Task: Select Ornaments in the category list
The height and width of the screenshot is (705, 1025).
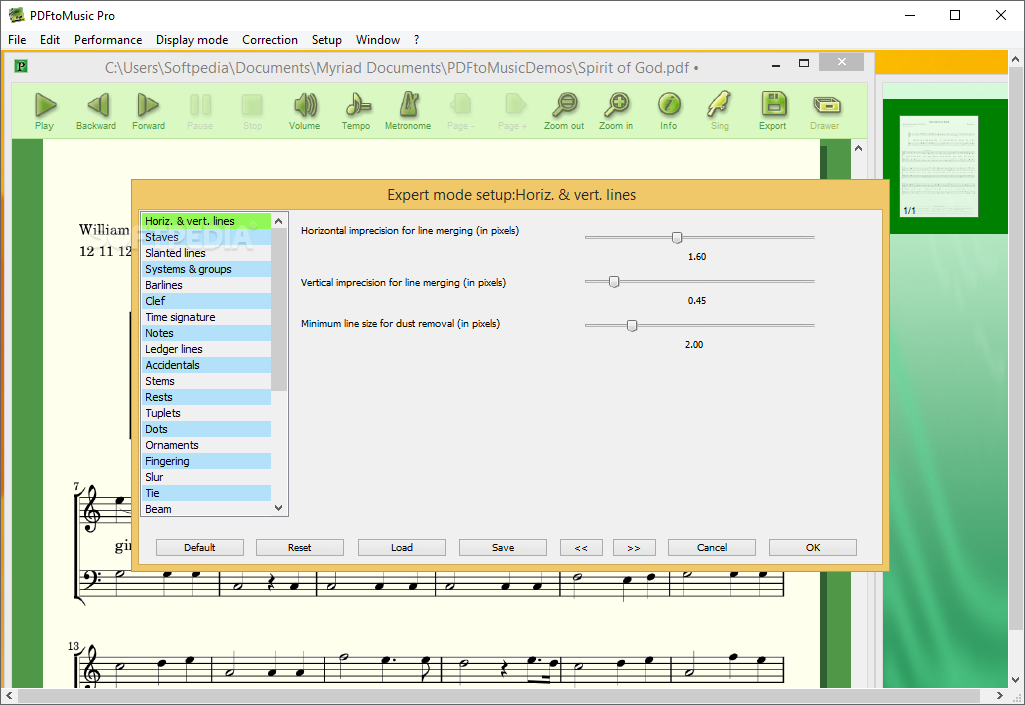Action: [206, 445]
